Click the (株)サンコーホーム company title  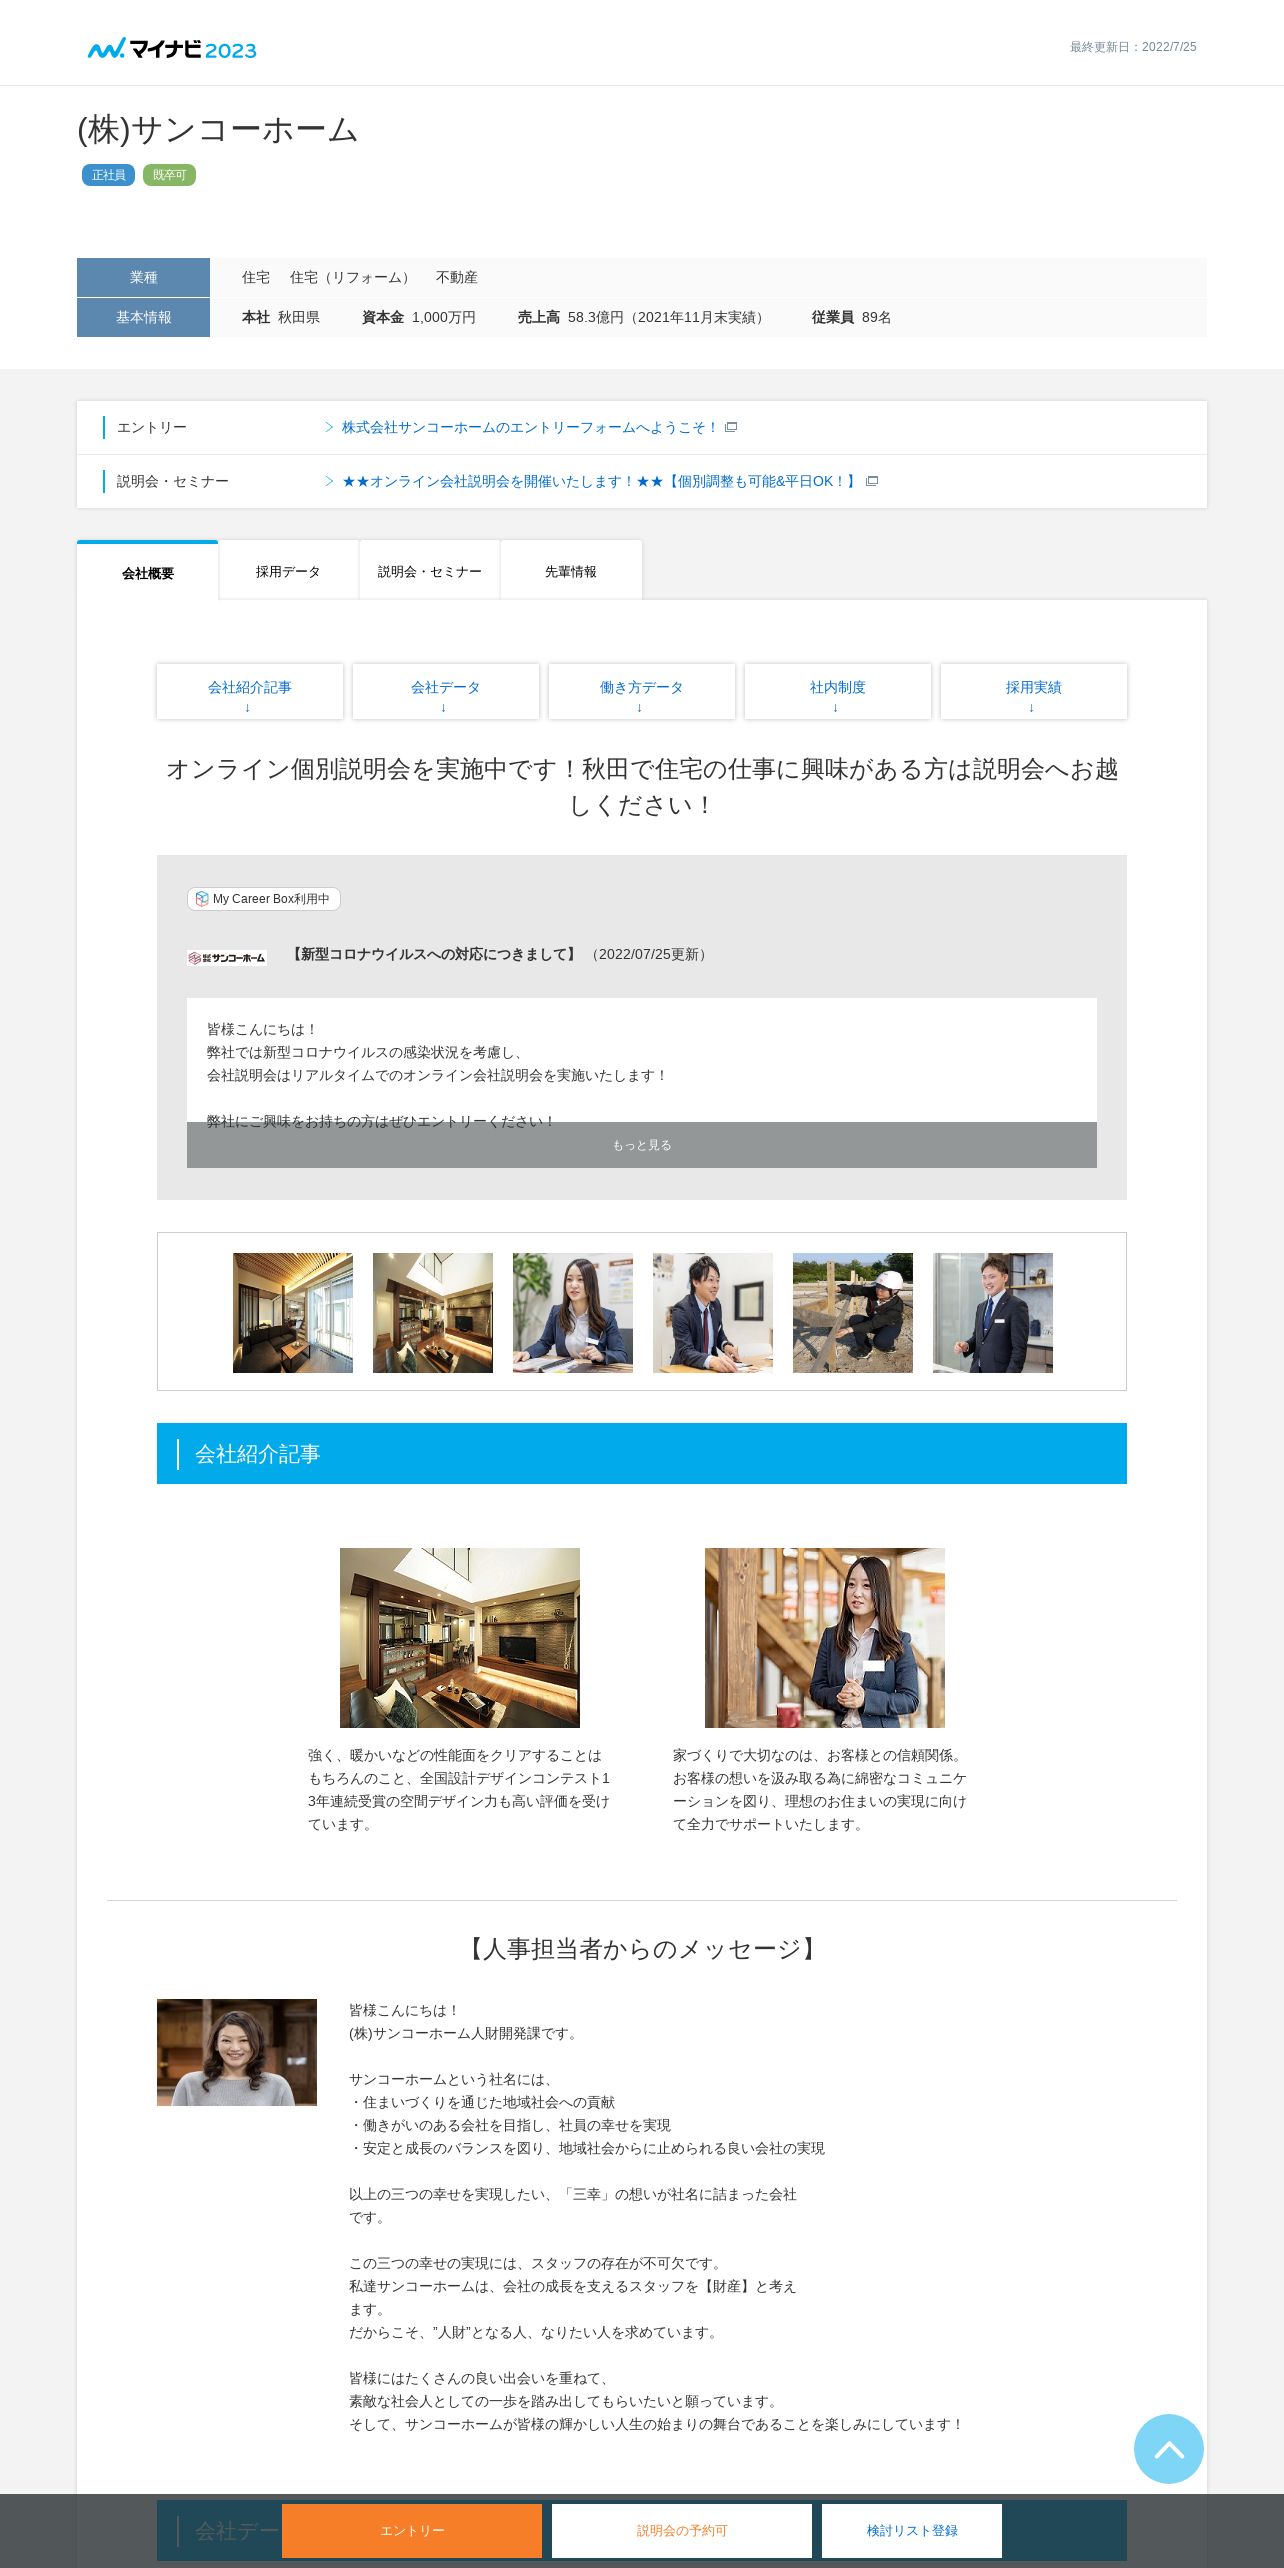218,129
